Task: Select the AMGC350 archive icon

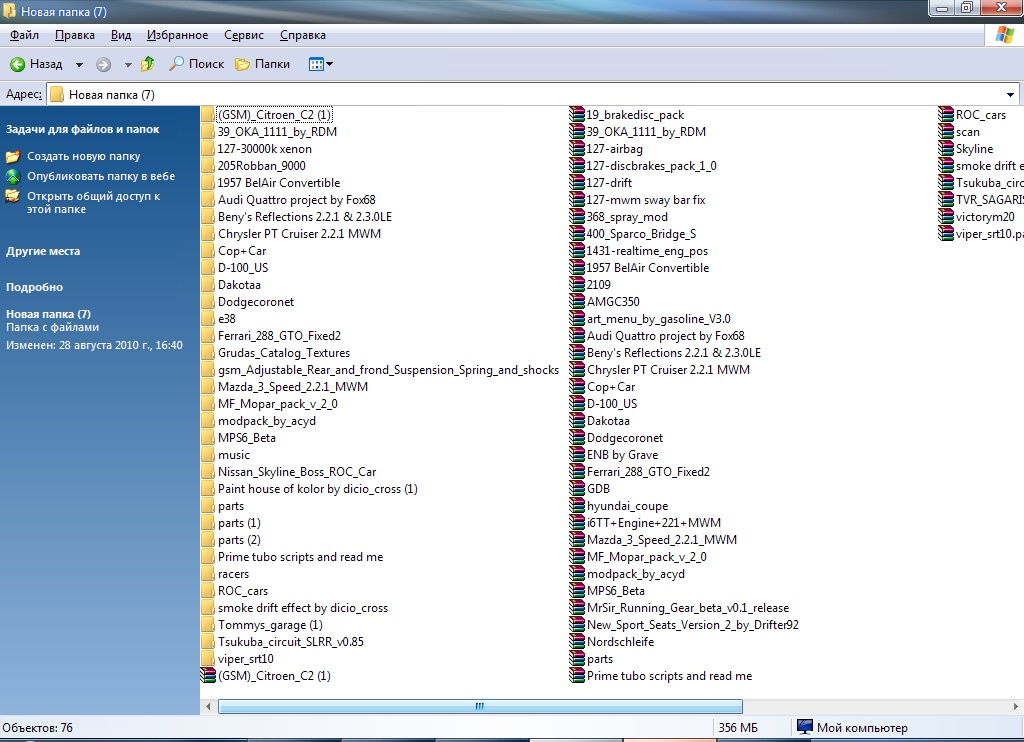Action: tap(577, 302)
